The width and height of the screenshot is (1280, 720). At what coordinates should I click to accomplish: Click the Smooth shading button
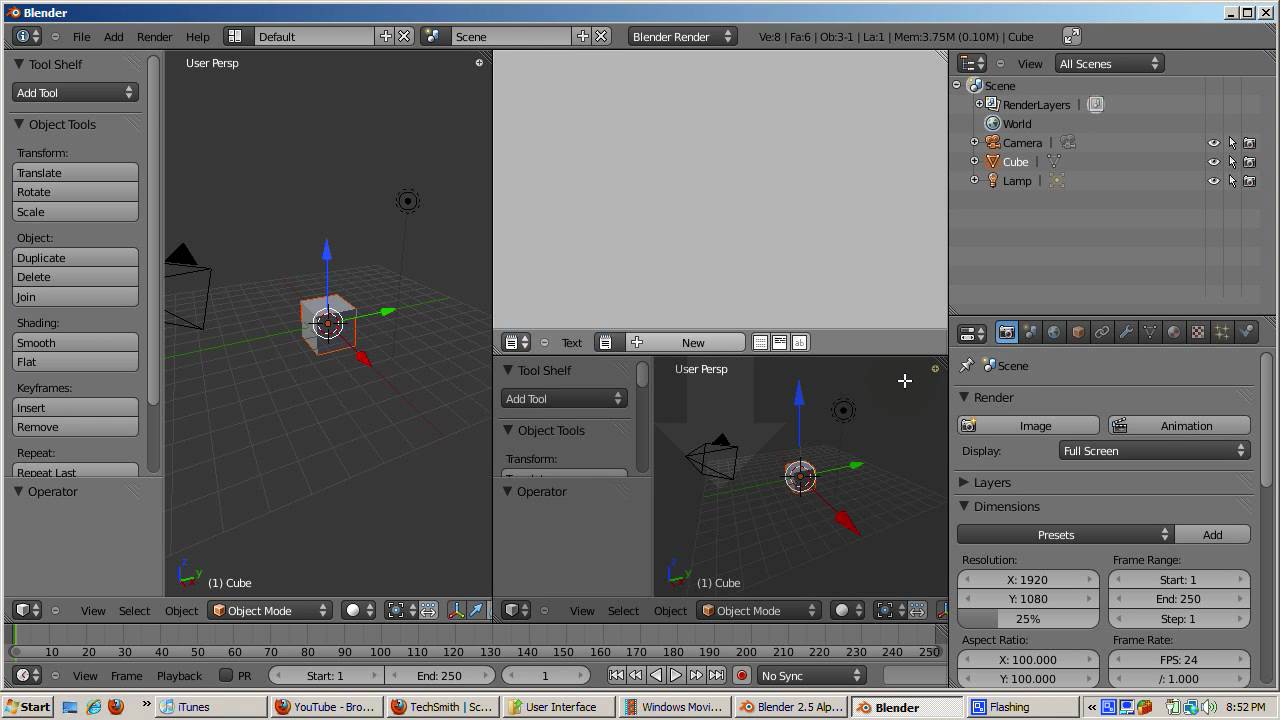tap(75, 343)
